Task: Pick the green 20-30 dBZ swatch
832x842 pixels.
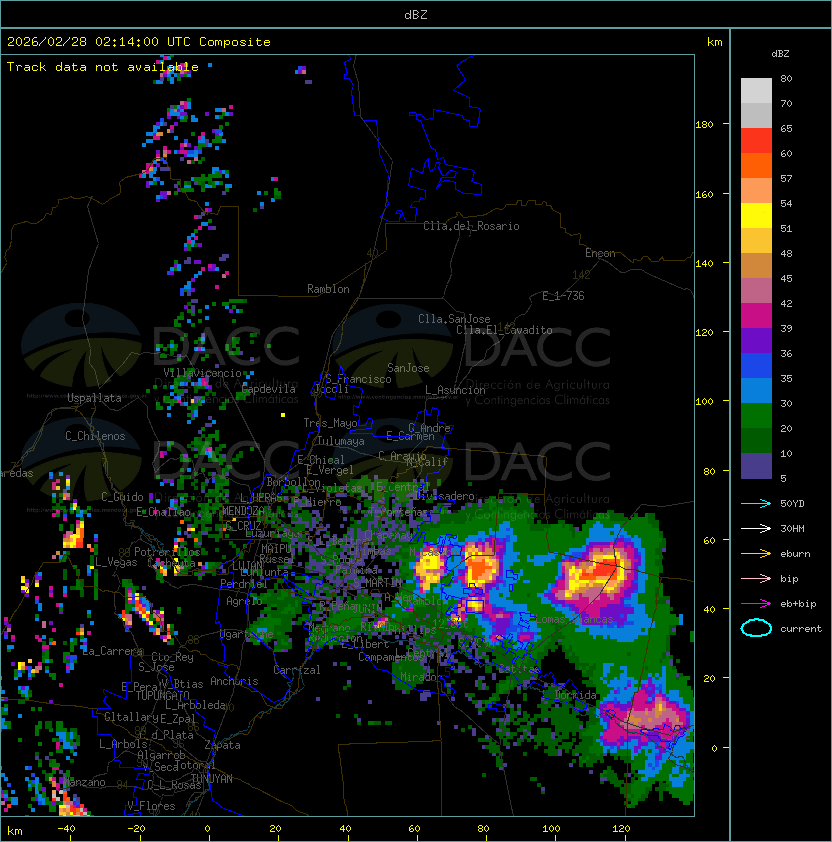Action: pos(756,415)
